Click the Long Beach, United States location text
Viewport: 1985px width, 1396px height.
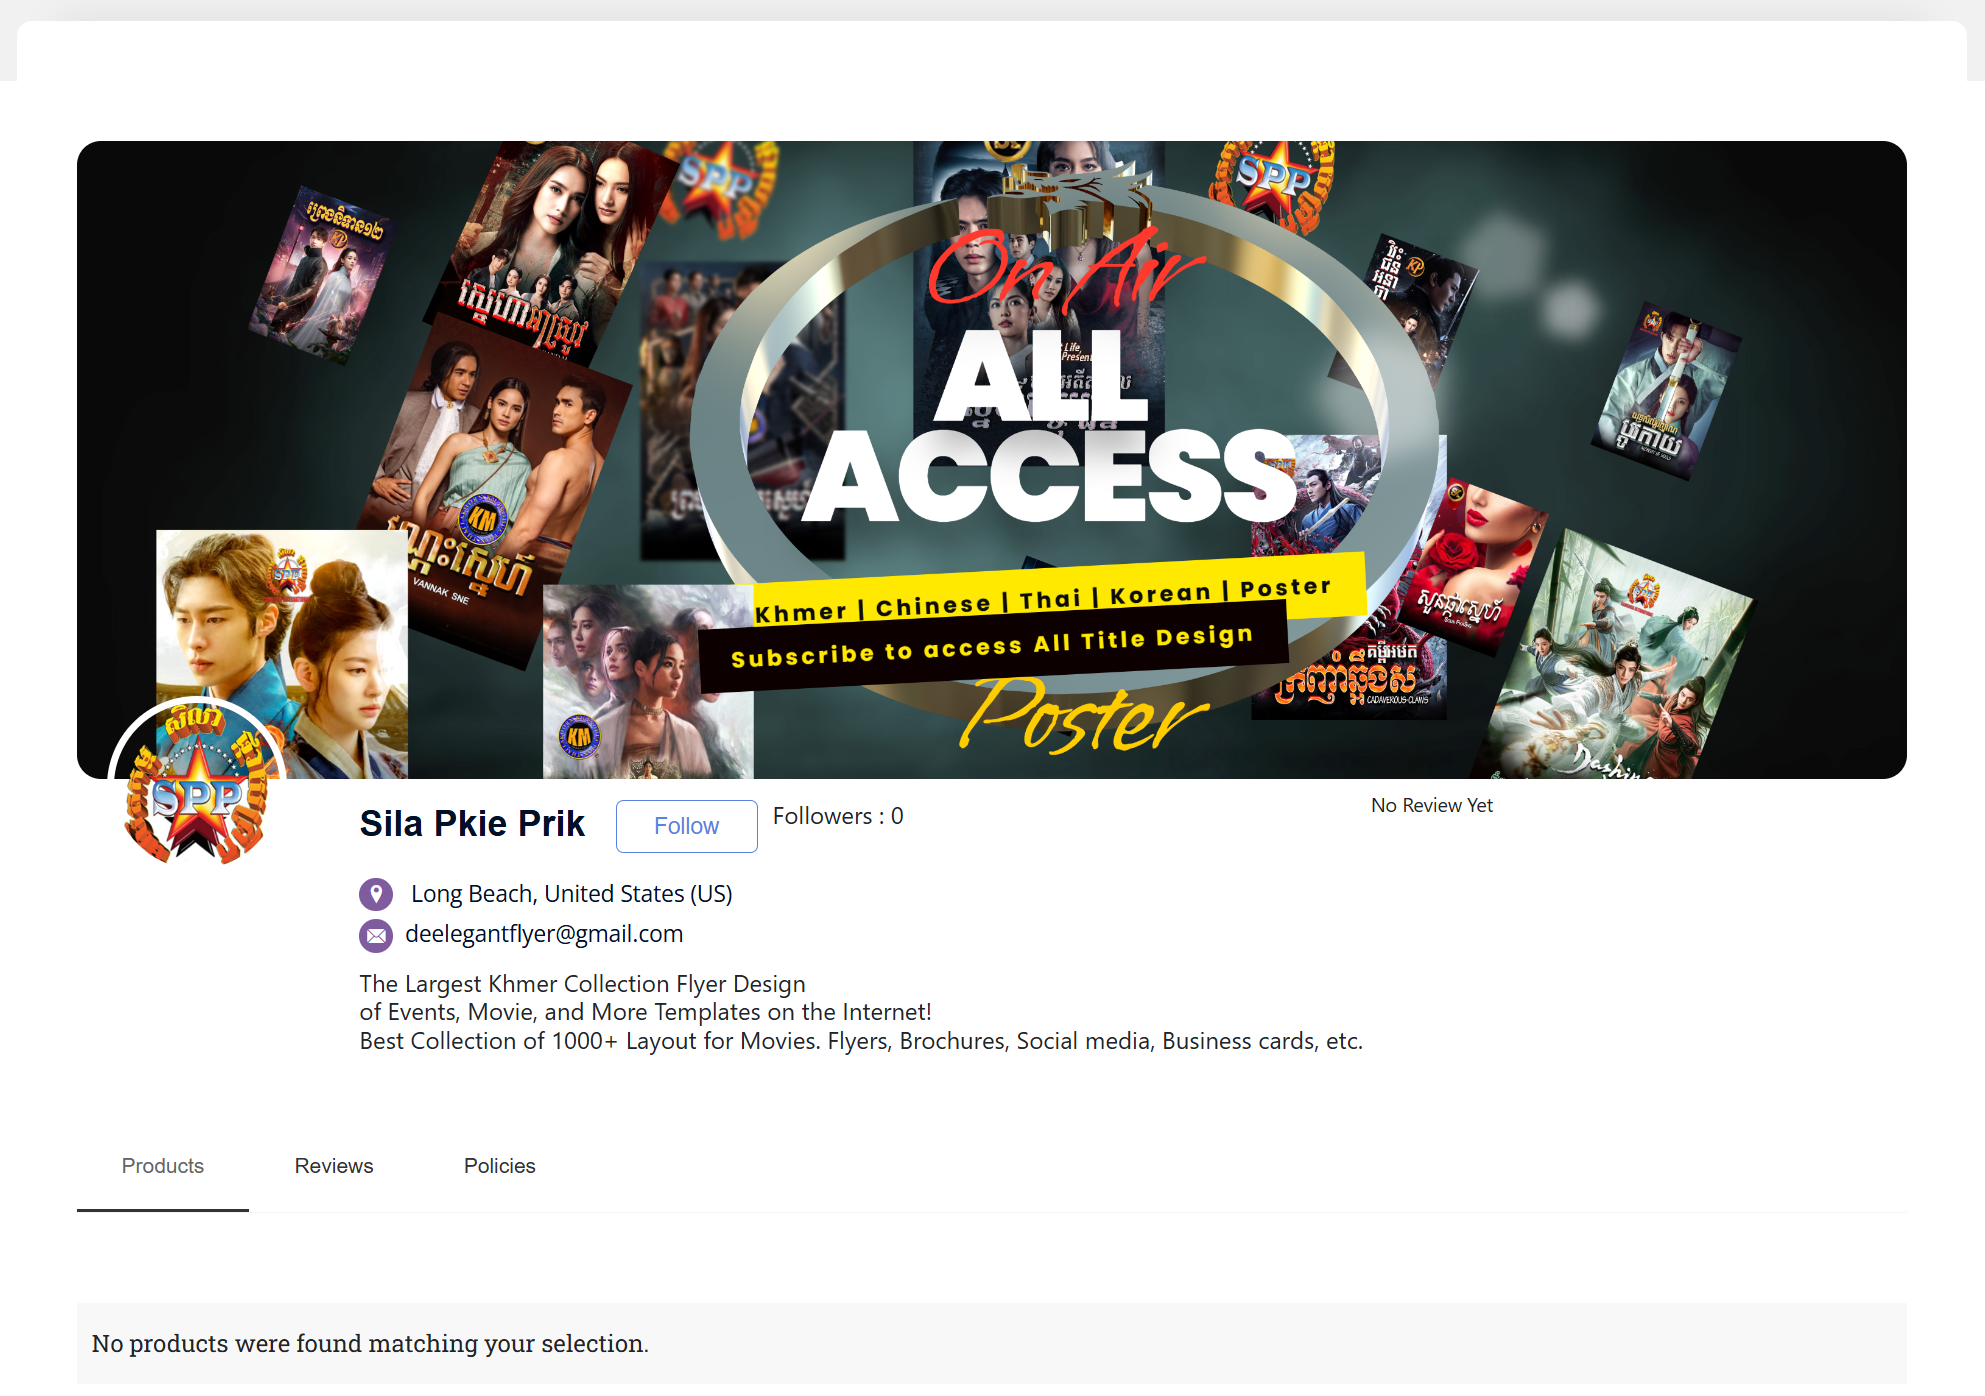(571, 894)
